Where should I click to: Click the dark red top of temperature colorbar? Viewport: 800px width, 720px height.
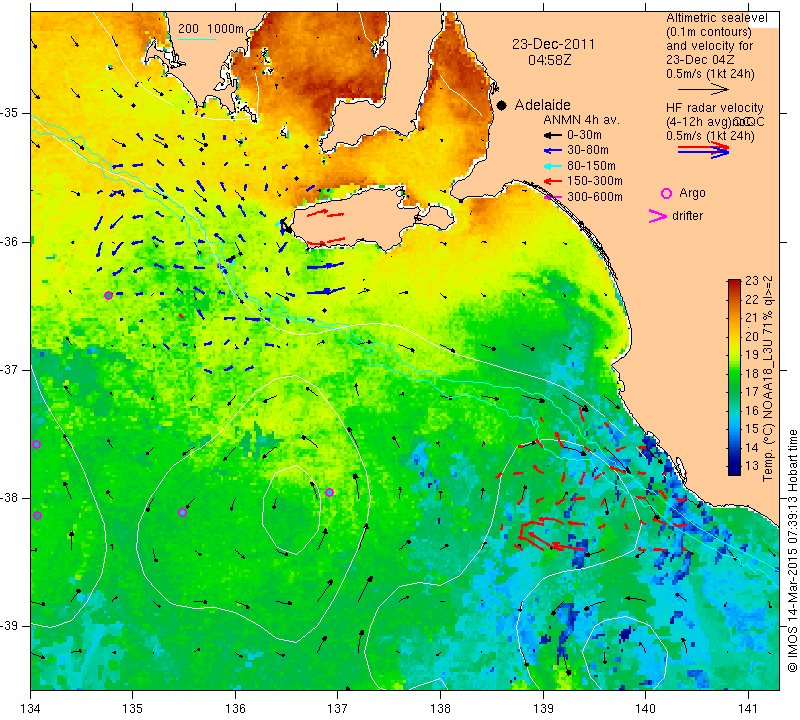734,282
